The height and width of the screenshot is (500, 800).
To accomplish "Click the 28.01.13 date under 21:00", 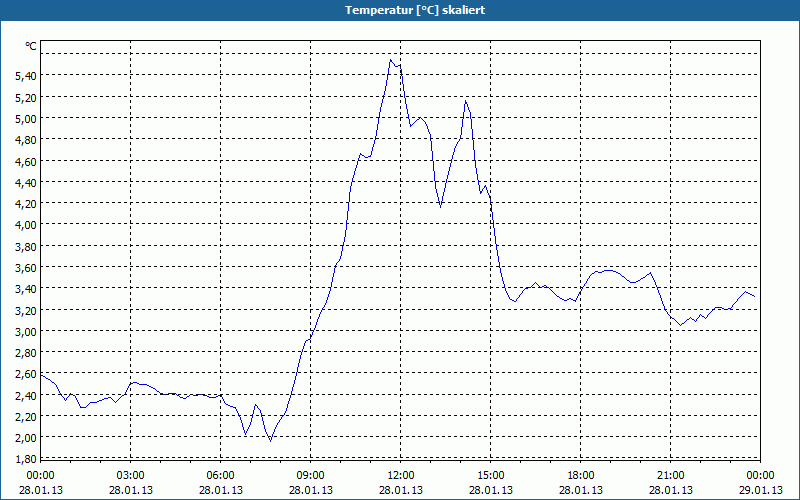I will (x=670, y=490).
